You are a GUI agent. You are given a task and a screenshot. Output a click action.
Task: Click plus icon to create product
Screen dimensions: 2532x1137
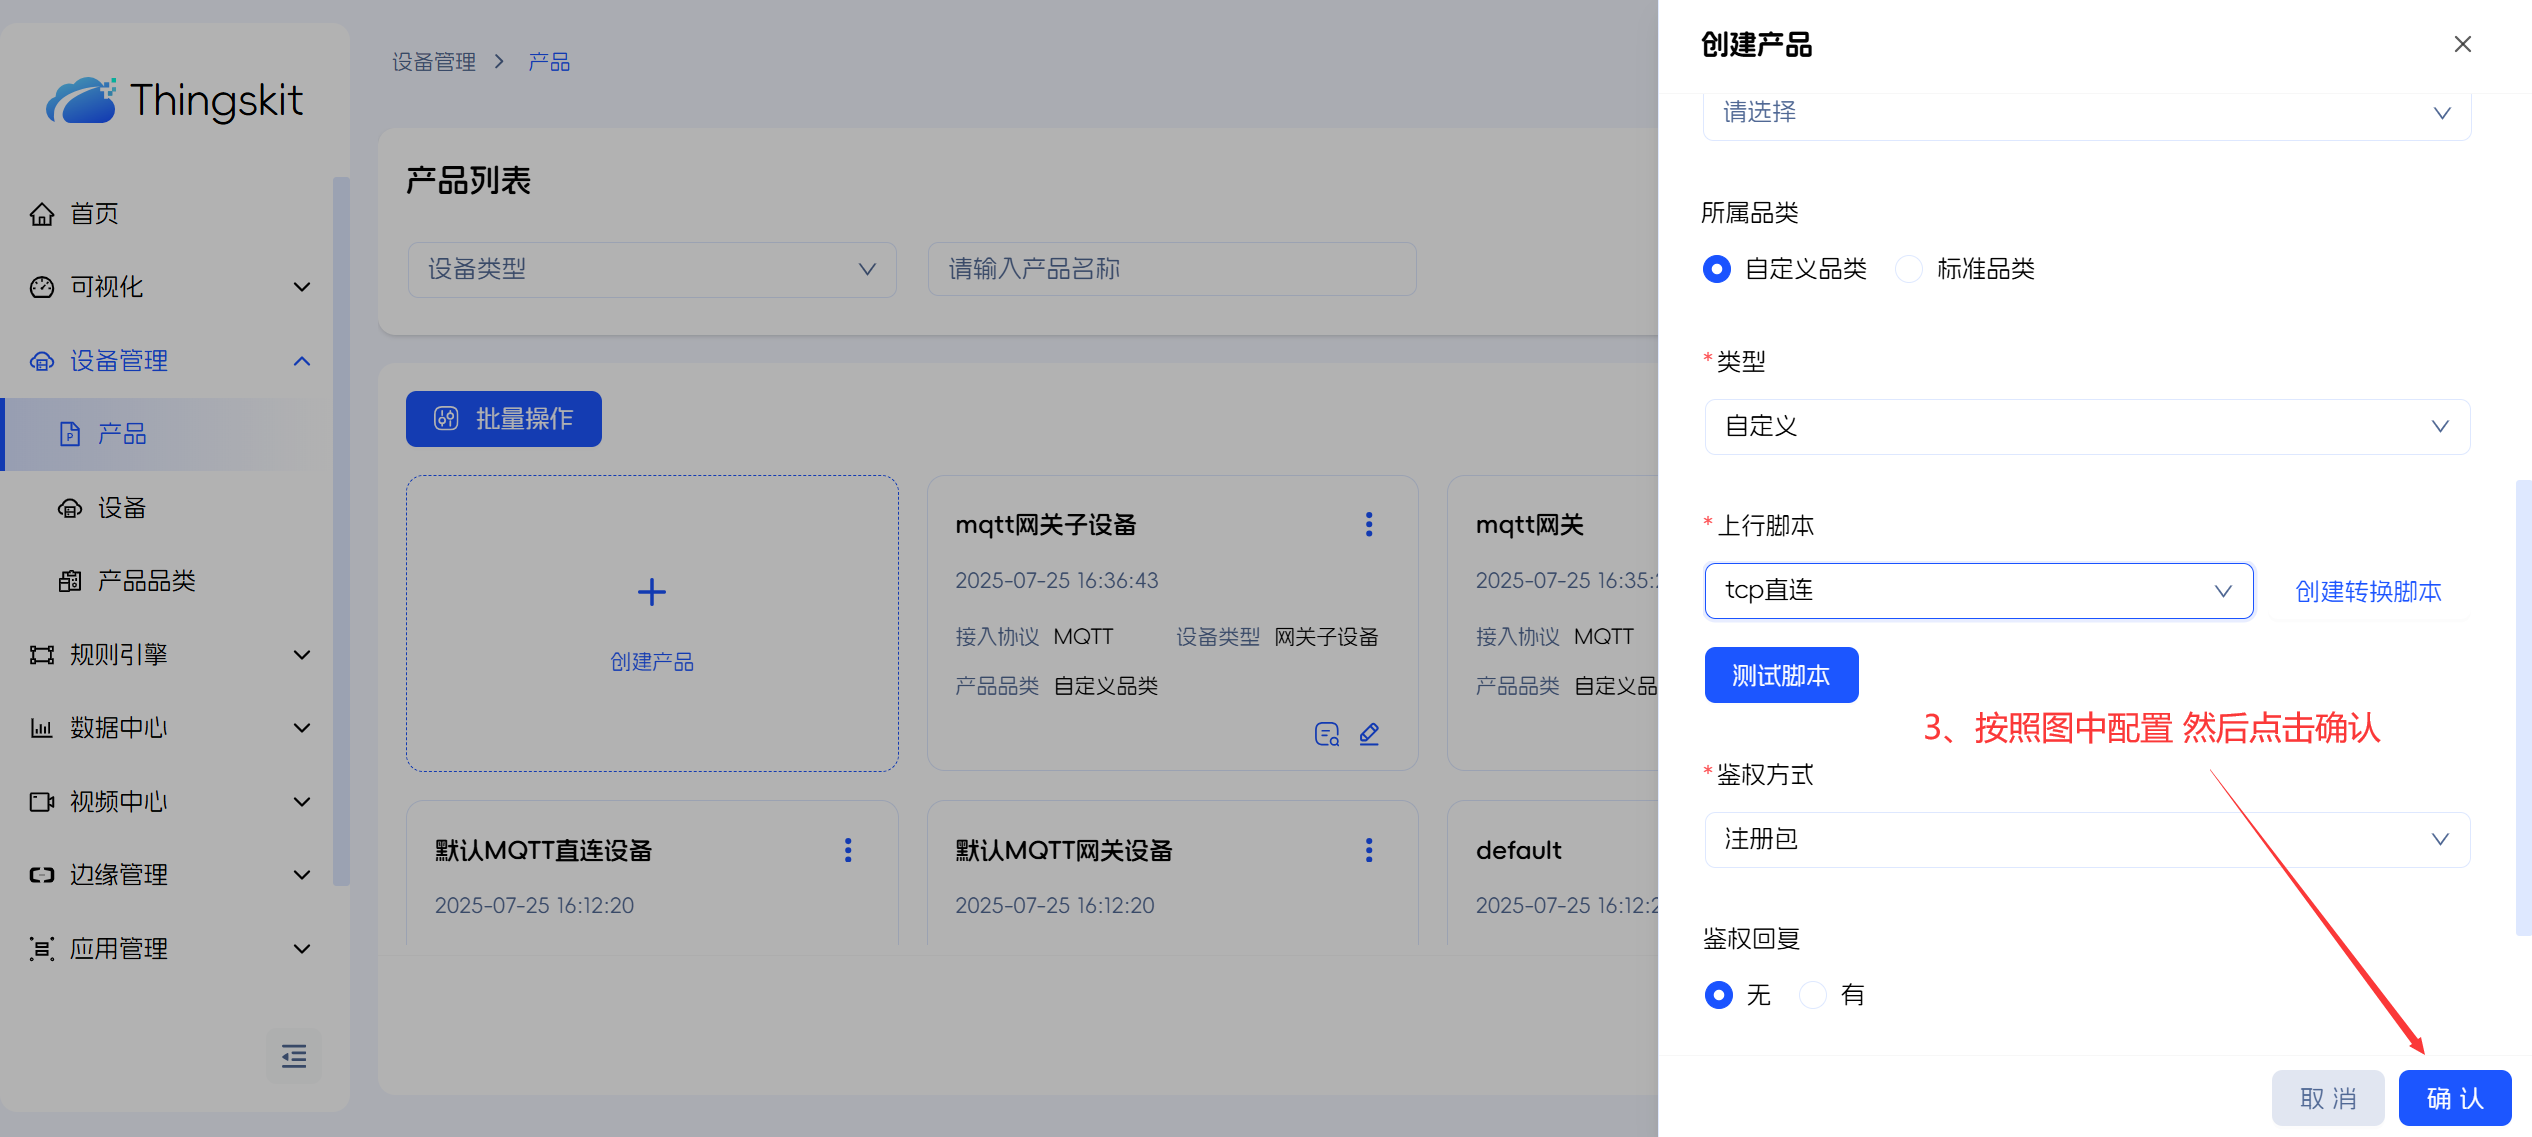pos(652,592)
